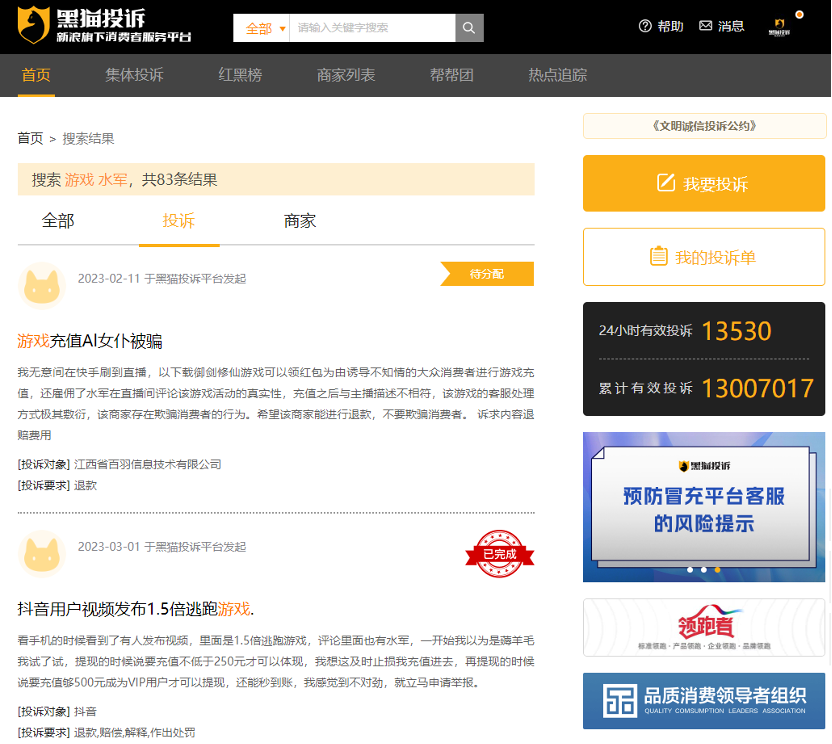This screenshot has width=832, height=744.
Task: Select the 商家 results tab
Action: click(x=300, y=221)
